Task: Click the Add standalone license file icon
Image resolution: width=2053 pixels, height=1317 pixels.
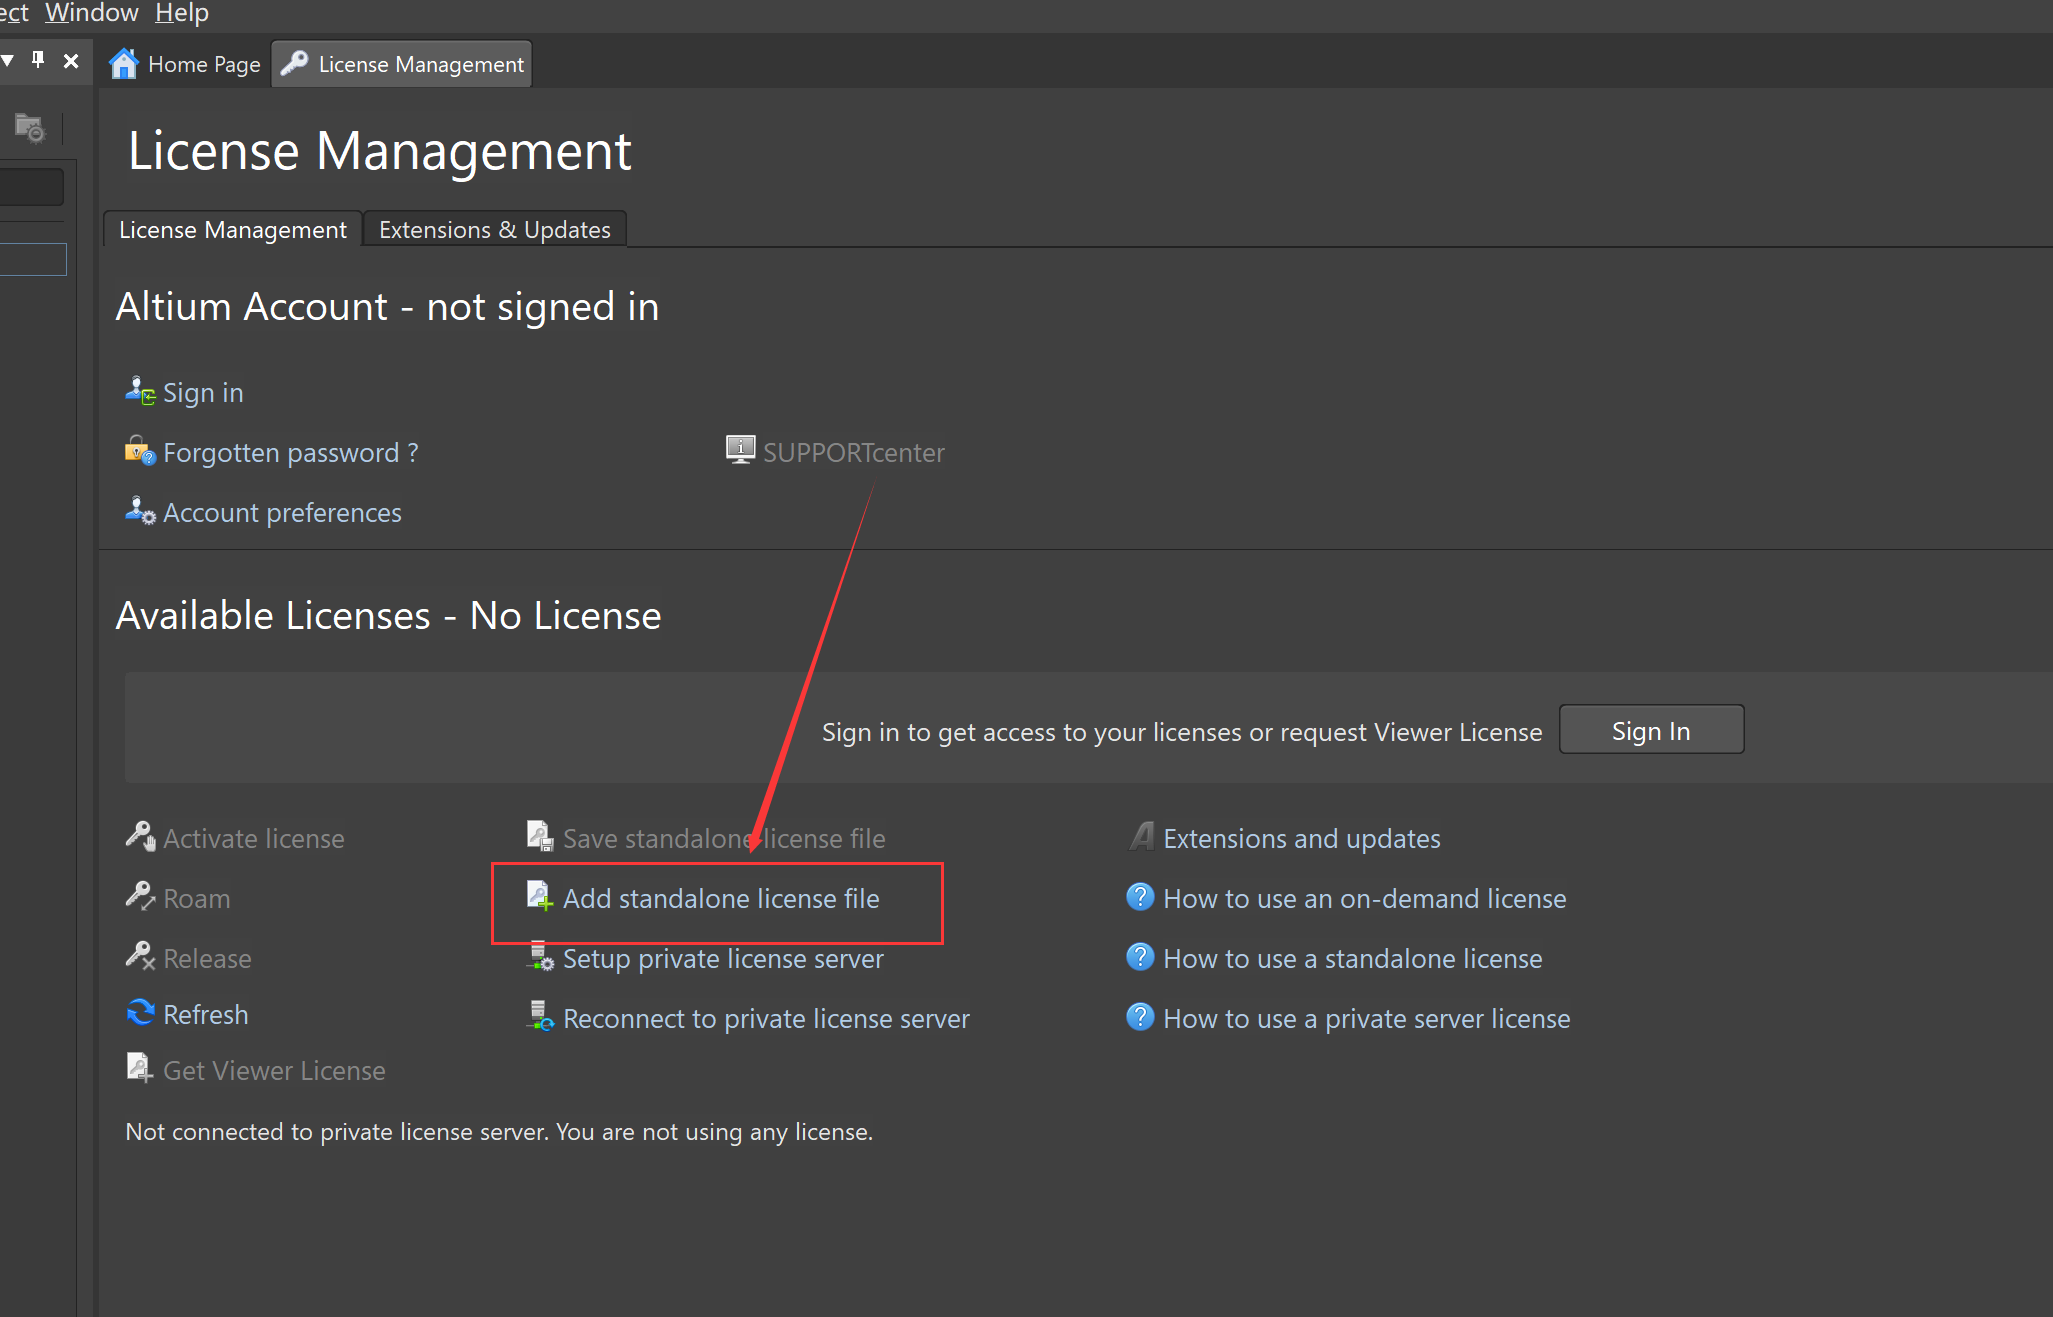Action: [540, 896]
